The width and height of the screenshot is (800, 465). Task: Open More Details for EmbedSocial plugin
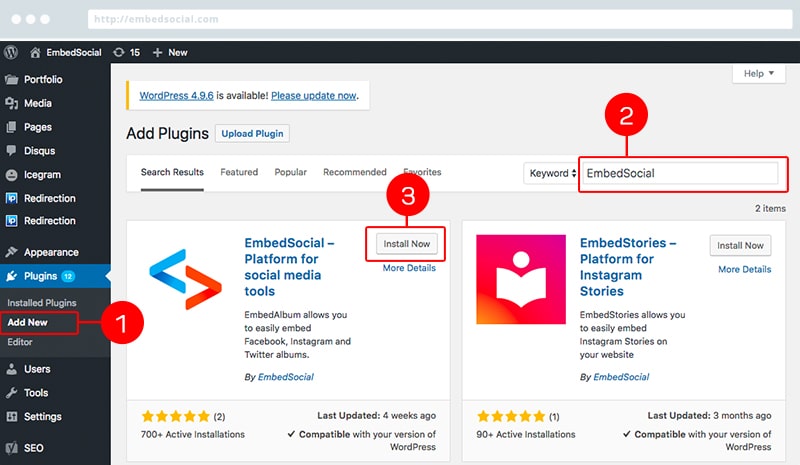(409, 268)
